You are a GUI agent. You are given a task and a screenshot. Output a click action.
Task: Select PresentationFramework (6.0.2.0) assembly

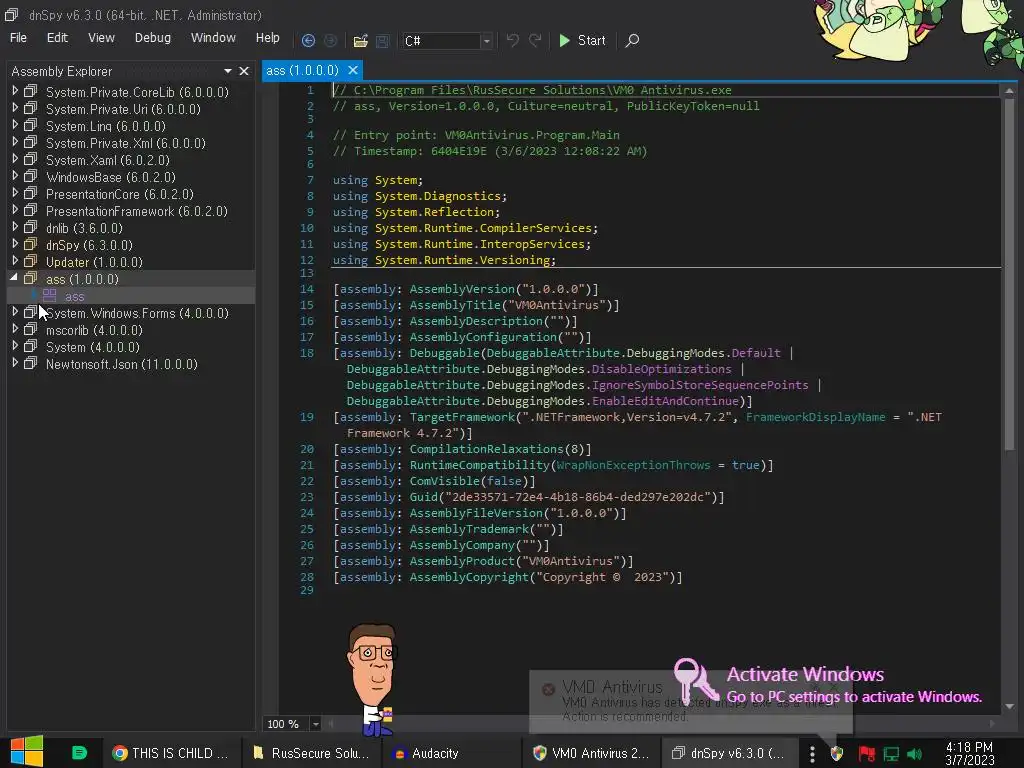(x=136, y=211)
